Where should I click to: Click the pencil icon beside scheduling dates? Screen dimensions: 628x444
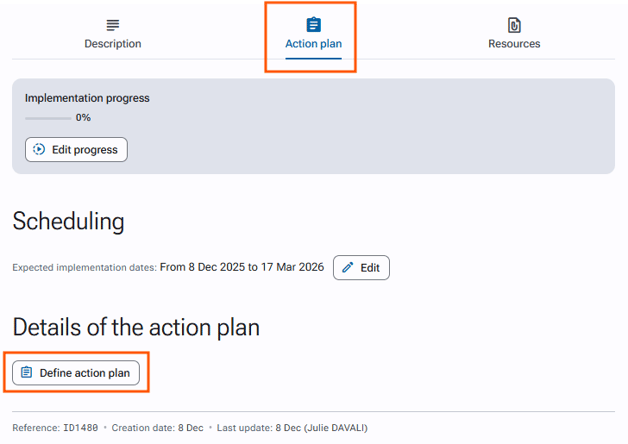[x=348, y=267]
